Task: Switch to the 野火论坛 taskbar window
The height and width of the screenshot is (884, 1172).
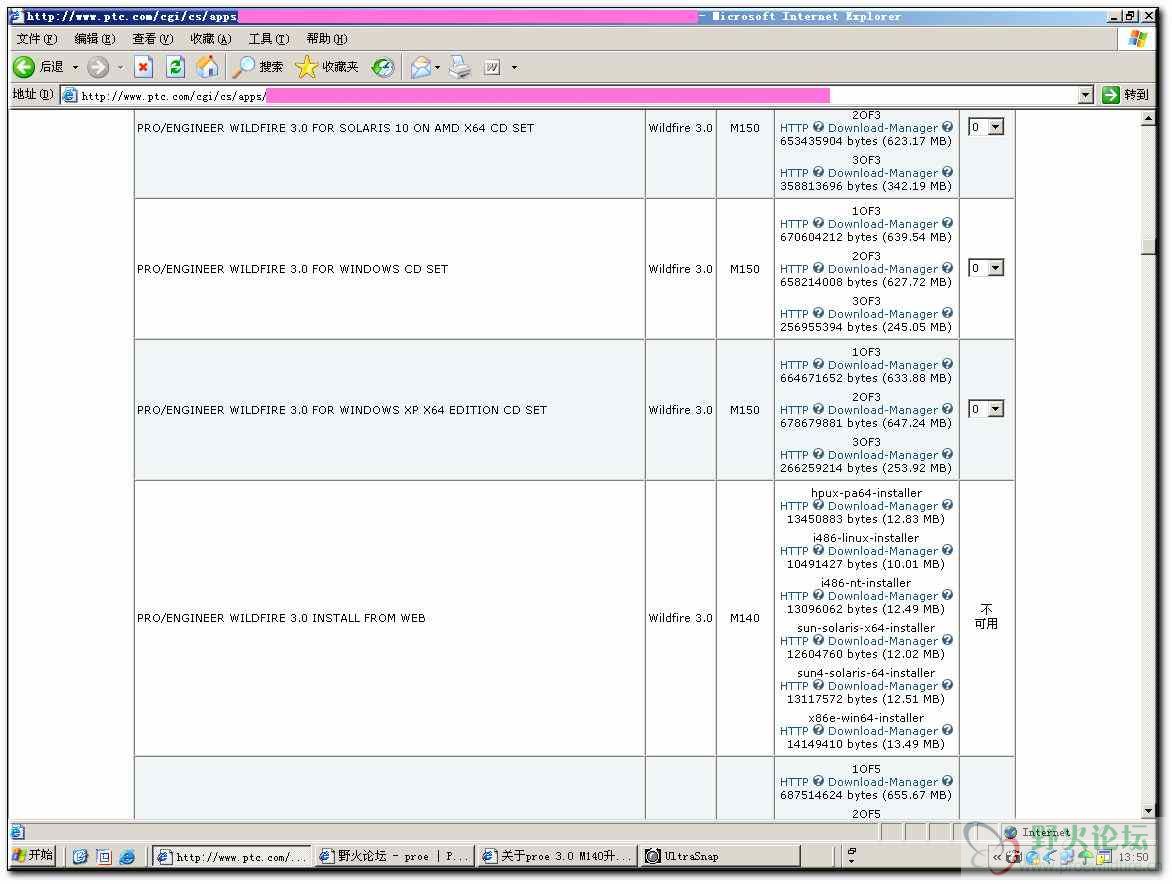Action: [394, 857]
